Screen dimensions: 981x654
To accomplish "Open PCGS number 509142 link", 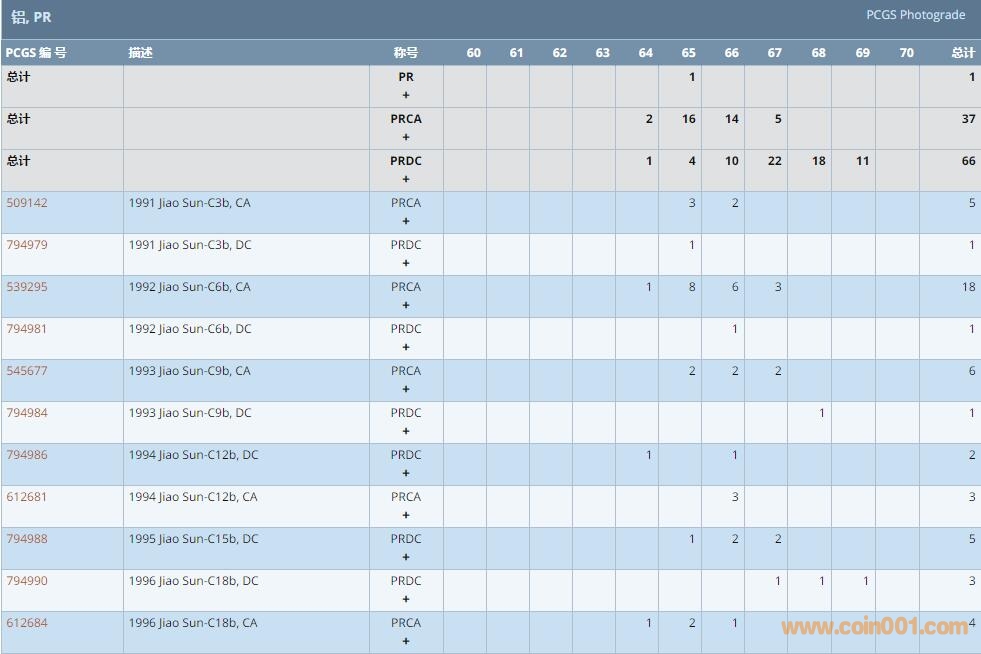I will coord(26,203).
